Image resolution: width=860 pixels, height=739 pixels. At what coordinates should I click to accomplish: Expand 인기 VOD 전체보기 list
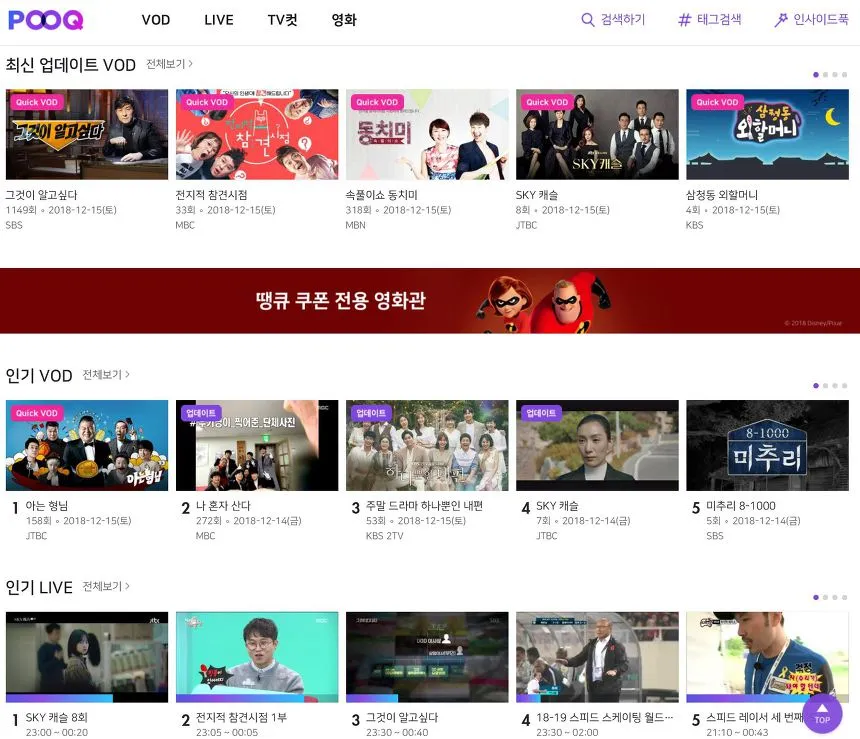click(106, 375)
